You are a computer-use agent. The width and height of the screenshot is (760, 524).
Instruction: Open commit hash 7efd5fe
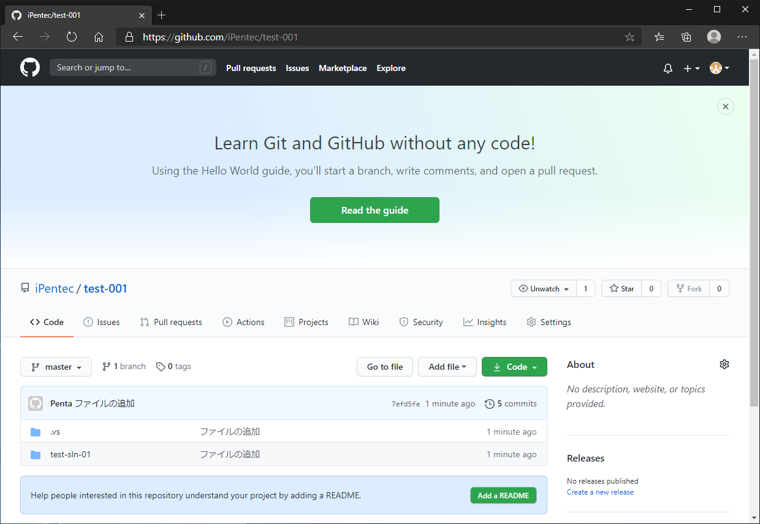[406, 404]
